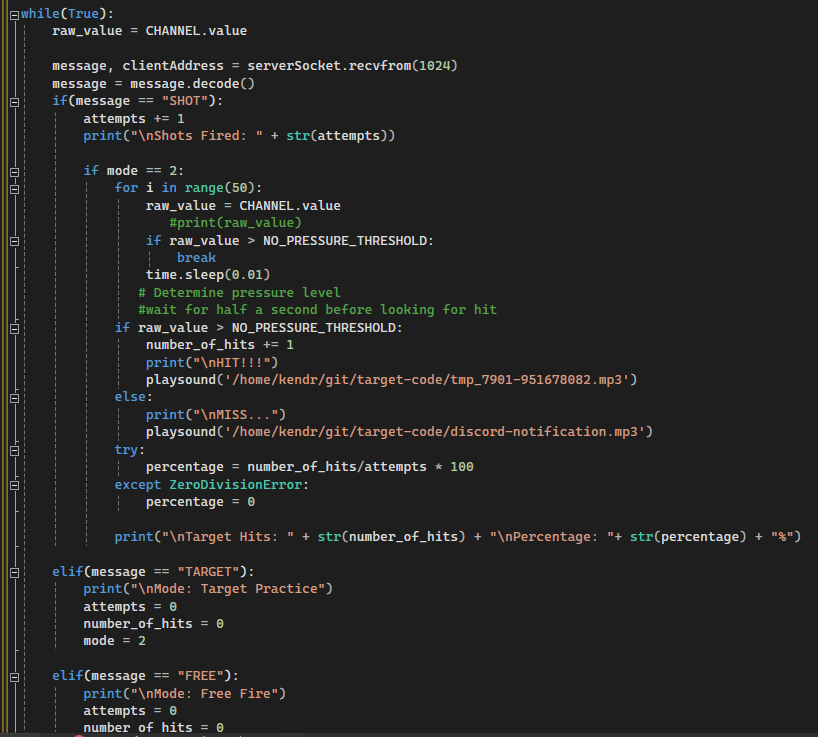818x737 pixels.
Task: Collapse the inner raw_value threshold check containing break
Action: (x=15, y=241)
